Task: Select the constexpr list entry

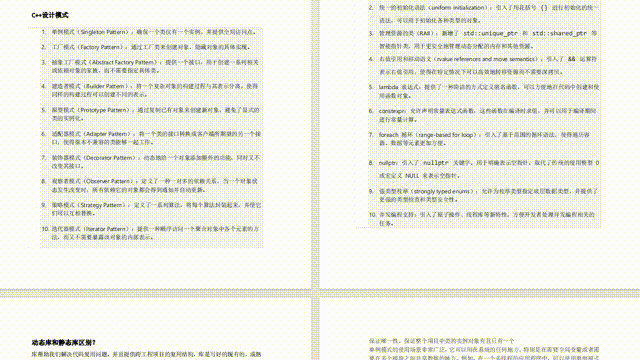Action: click(482, 115)
